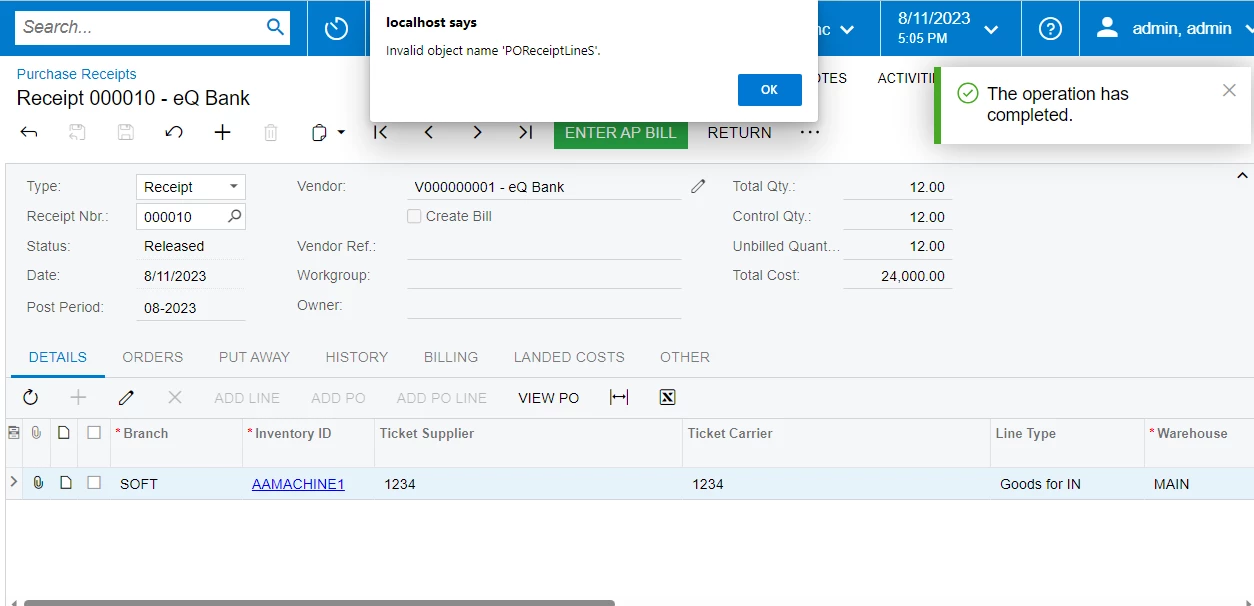
Task: Open the help question mark icon
Action: (x=1050, y=29)
